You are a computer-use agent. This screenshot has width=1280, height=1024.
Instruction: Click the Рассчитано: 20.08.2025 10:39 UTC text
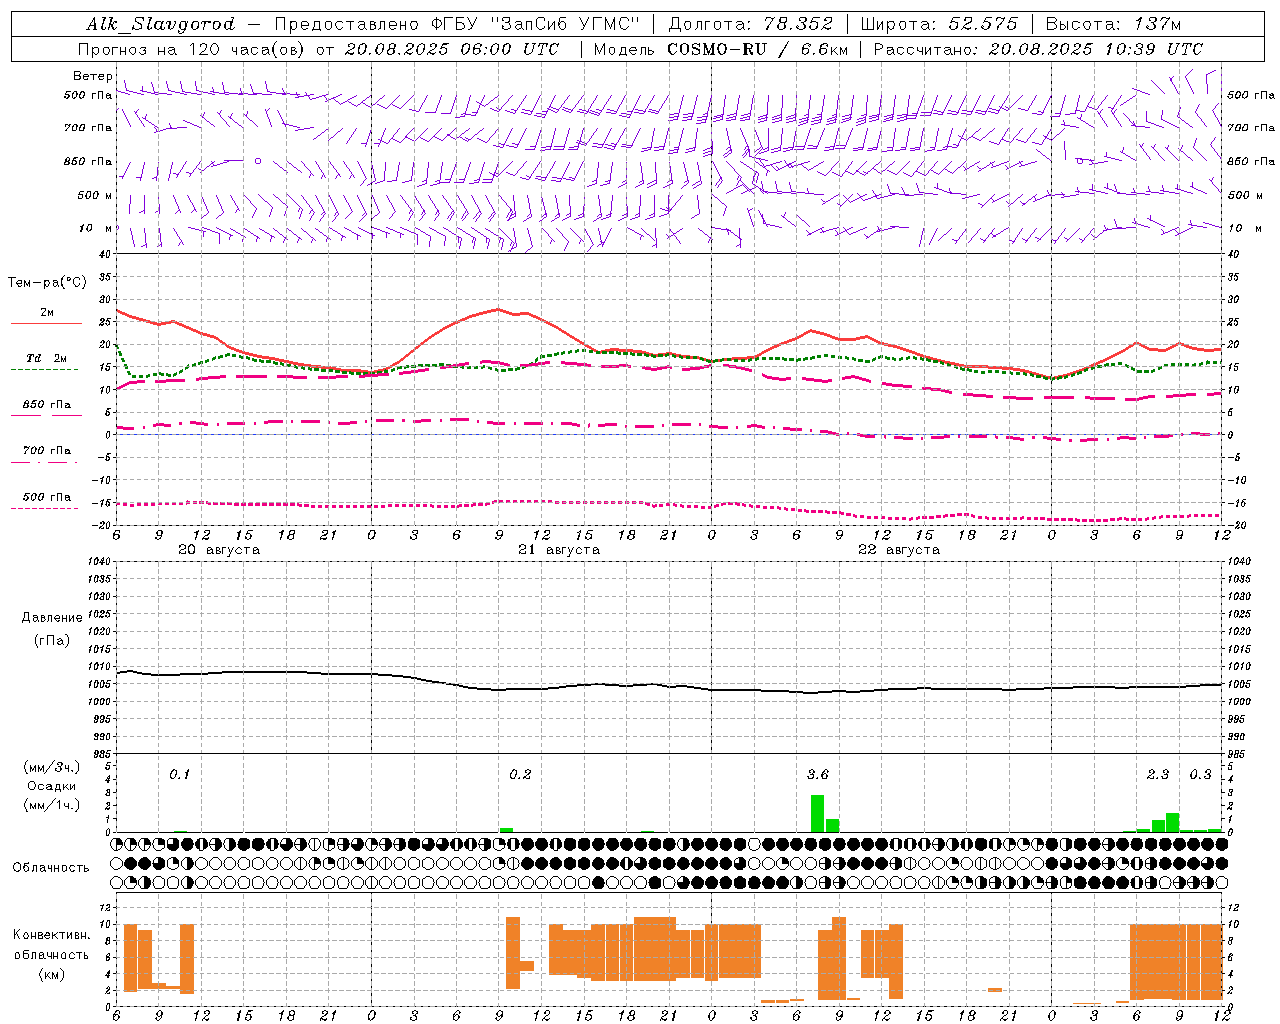tap(1038, 49)
